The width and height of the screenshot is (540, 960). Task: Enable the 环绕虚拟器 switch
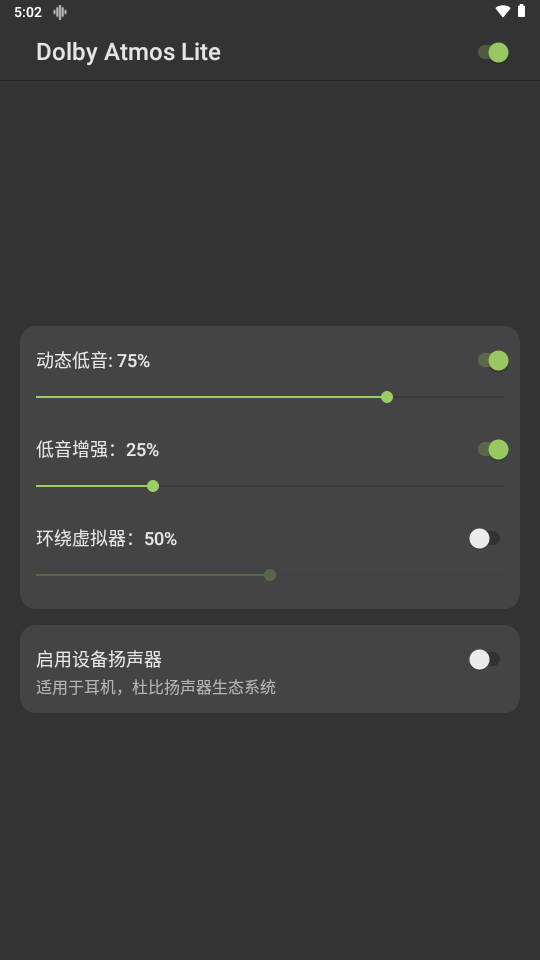[485, 538]
